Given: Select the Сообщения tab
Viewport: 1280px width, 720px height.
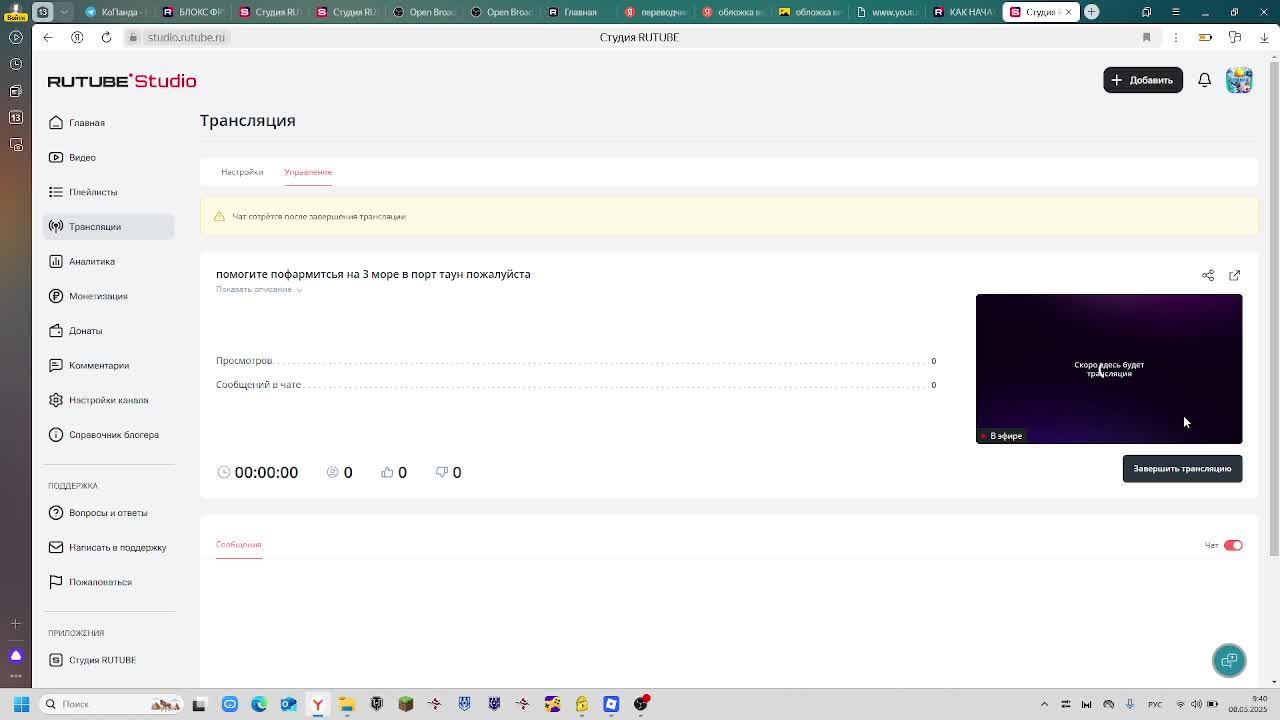Looking at the screenshot, I should point(238,545).
